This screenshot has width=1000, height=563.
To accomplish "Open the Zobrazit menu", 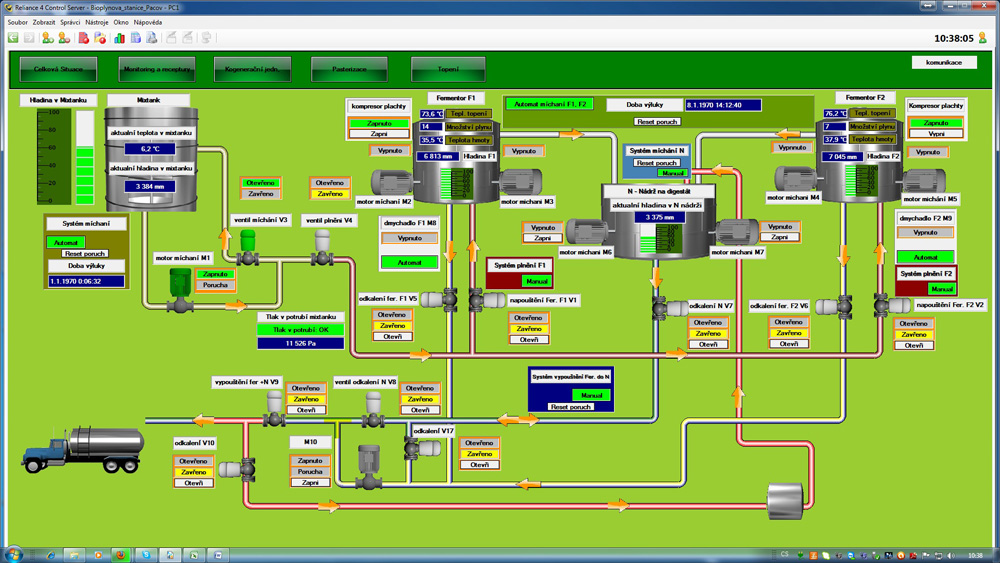I will pyautogui.click(x=44, y=22).
